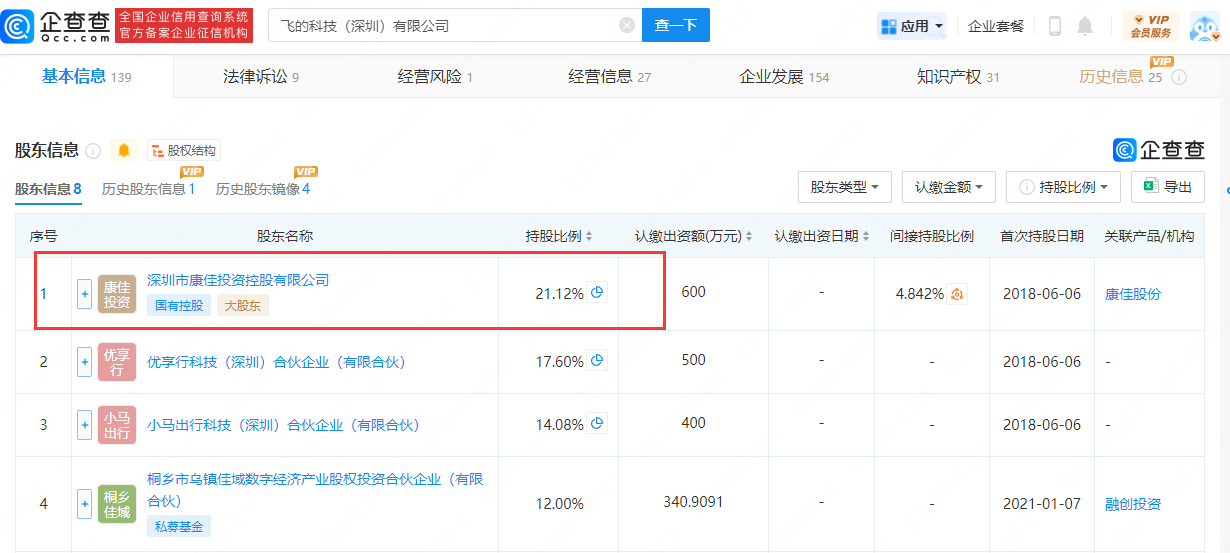Open the notification bell in header

tap(1084, 26)
